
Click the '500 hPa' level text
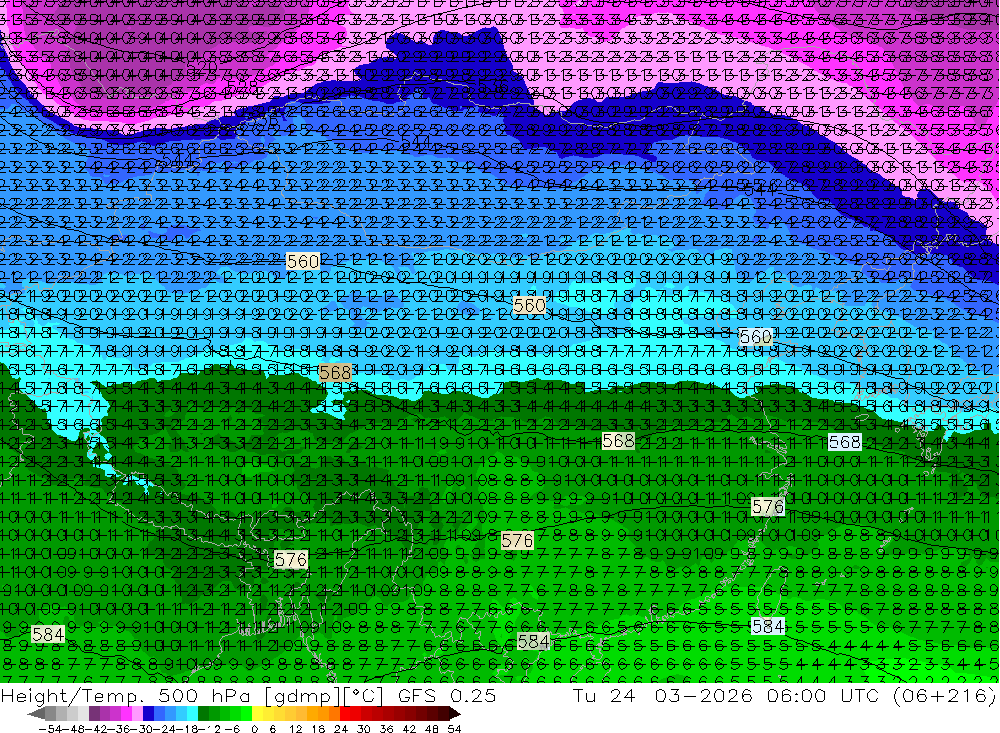pos(204,697)
